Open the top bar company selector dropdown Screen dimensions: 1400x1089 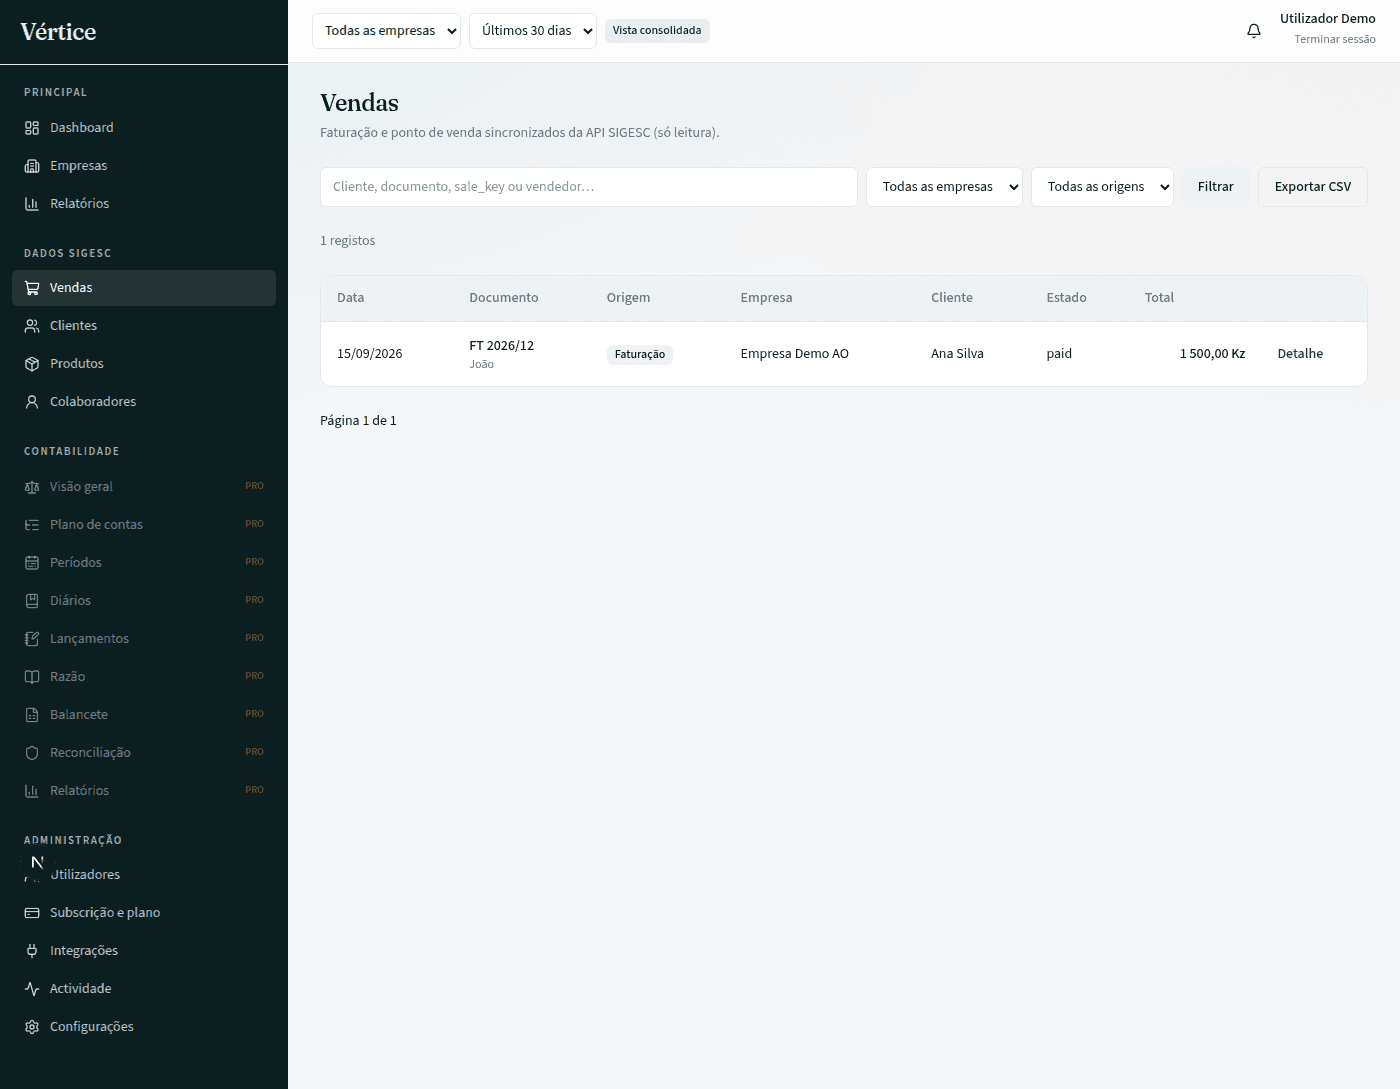click(x=386, y=31)
